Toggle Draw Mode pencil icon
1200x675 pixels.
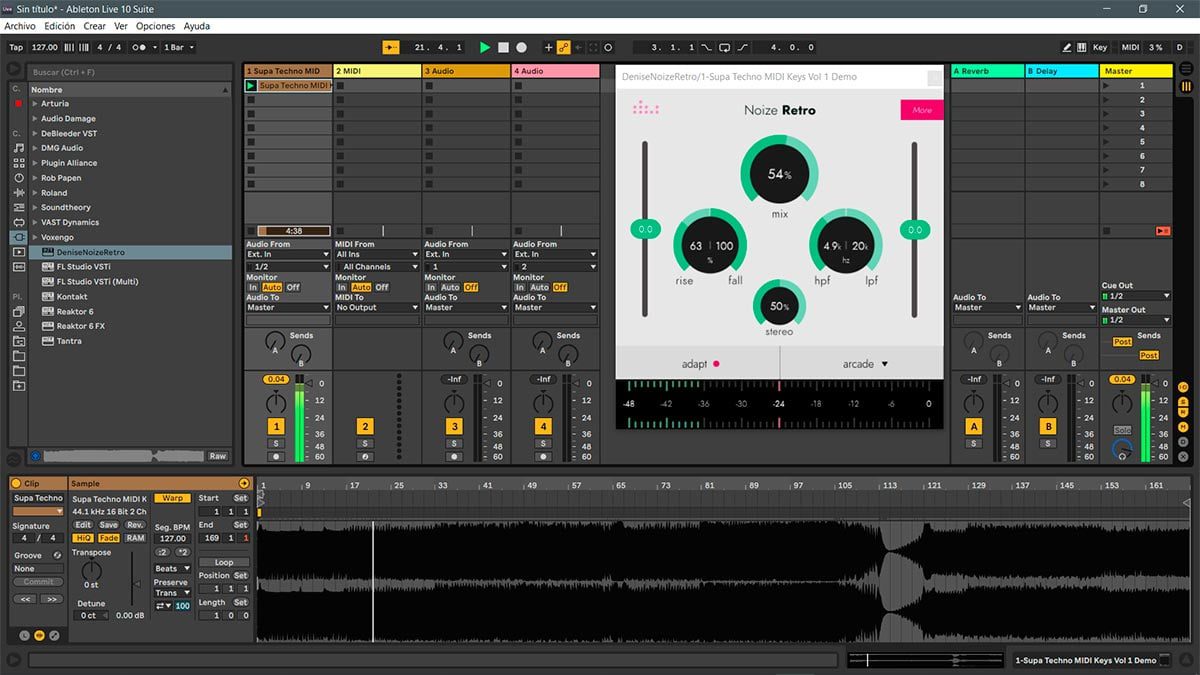click(x=1067, y=47)
